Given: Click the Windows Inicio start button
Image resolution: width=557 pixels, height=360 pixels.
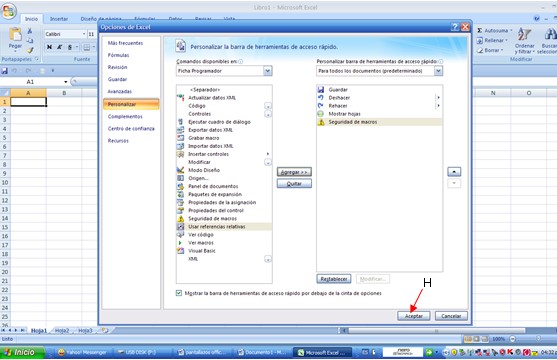Looking at the screenshot, I should point(23,352).
